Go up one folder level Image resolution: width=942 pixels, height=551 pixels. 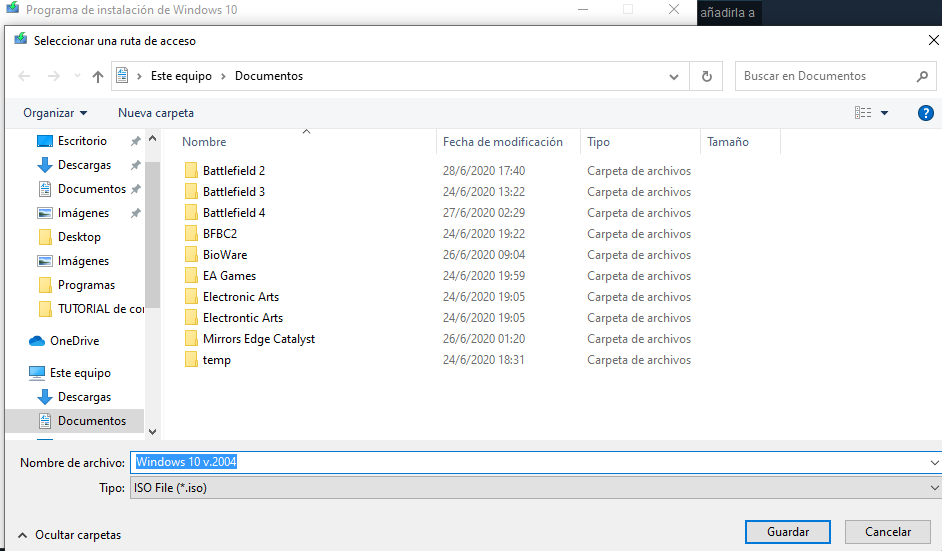pyautogui.click(x=97, y=76)
